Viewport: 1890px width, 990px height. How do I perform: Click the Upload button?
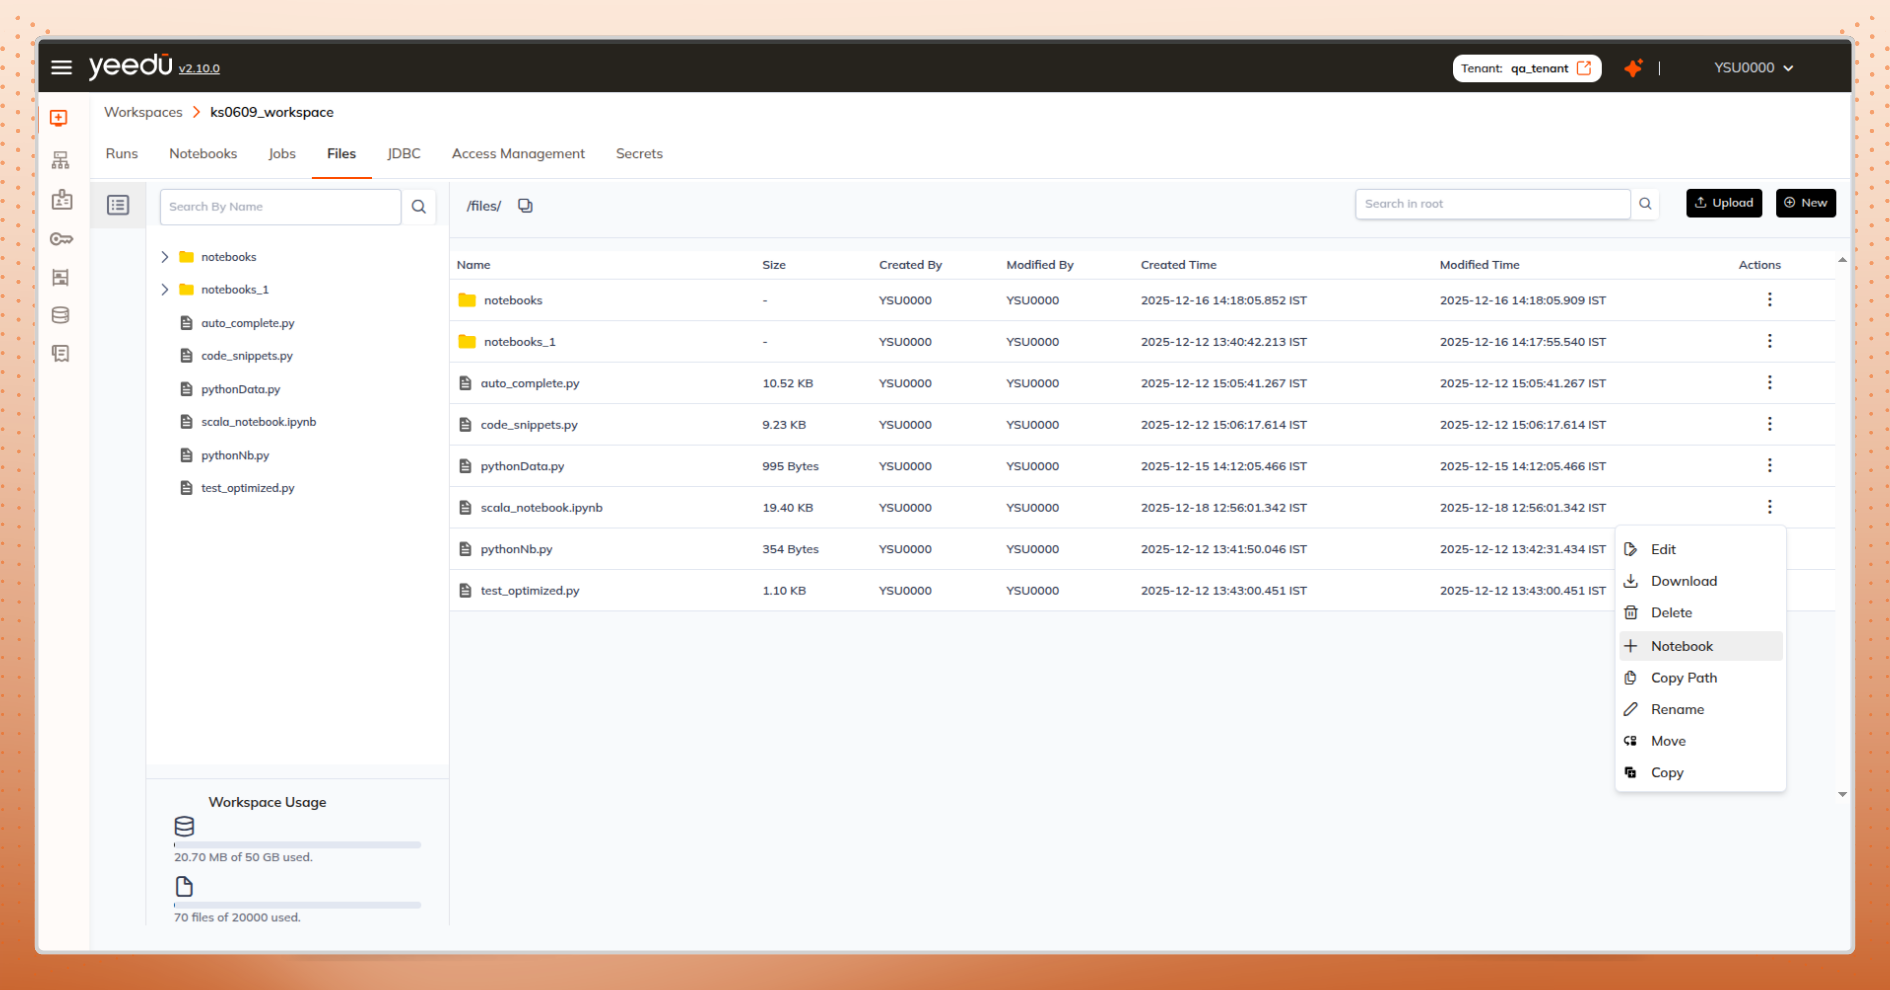coord(1723,203)
